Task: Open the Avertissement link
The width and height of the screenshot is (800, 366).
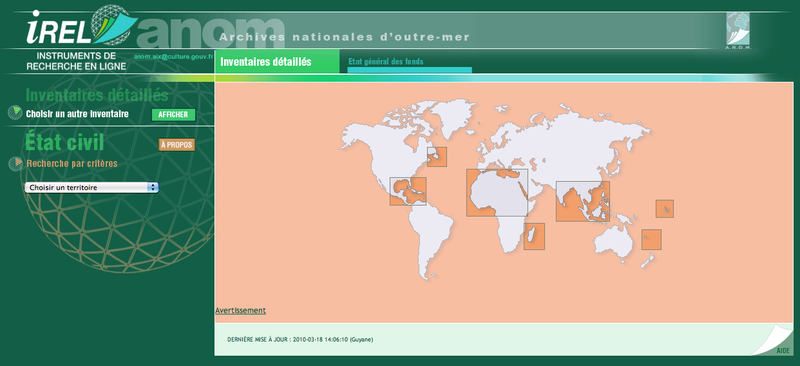Action: (x=240, y=310)
